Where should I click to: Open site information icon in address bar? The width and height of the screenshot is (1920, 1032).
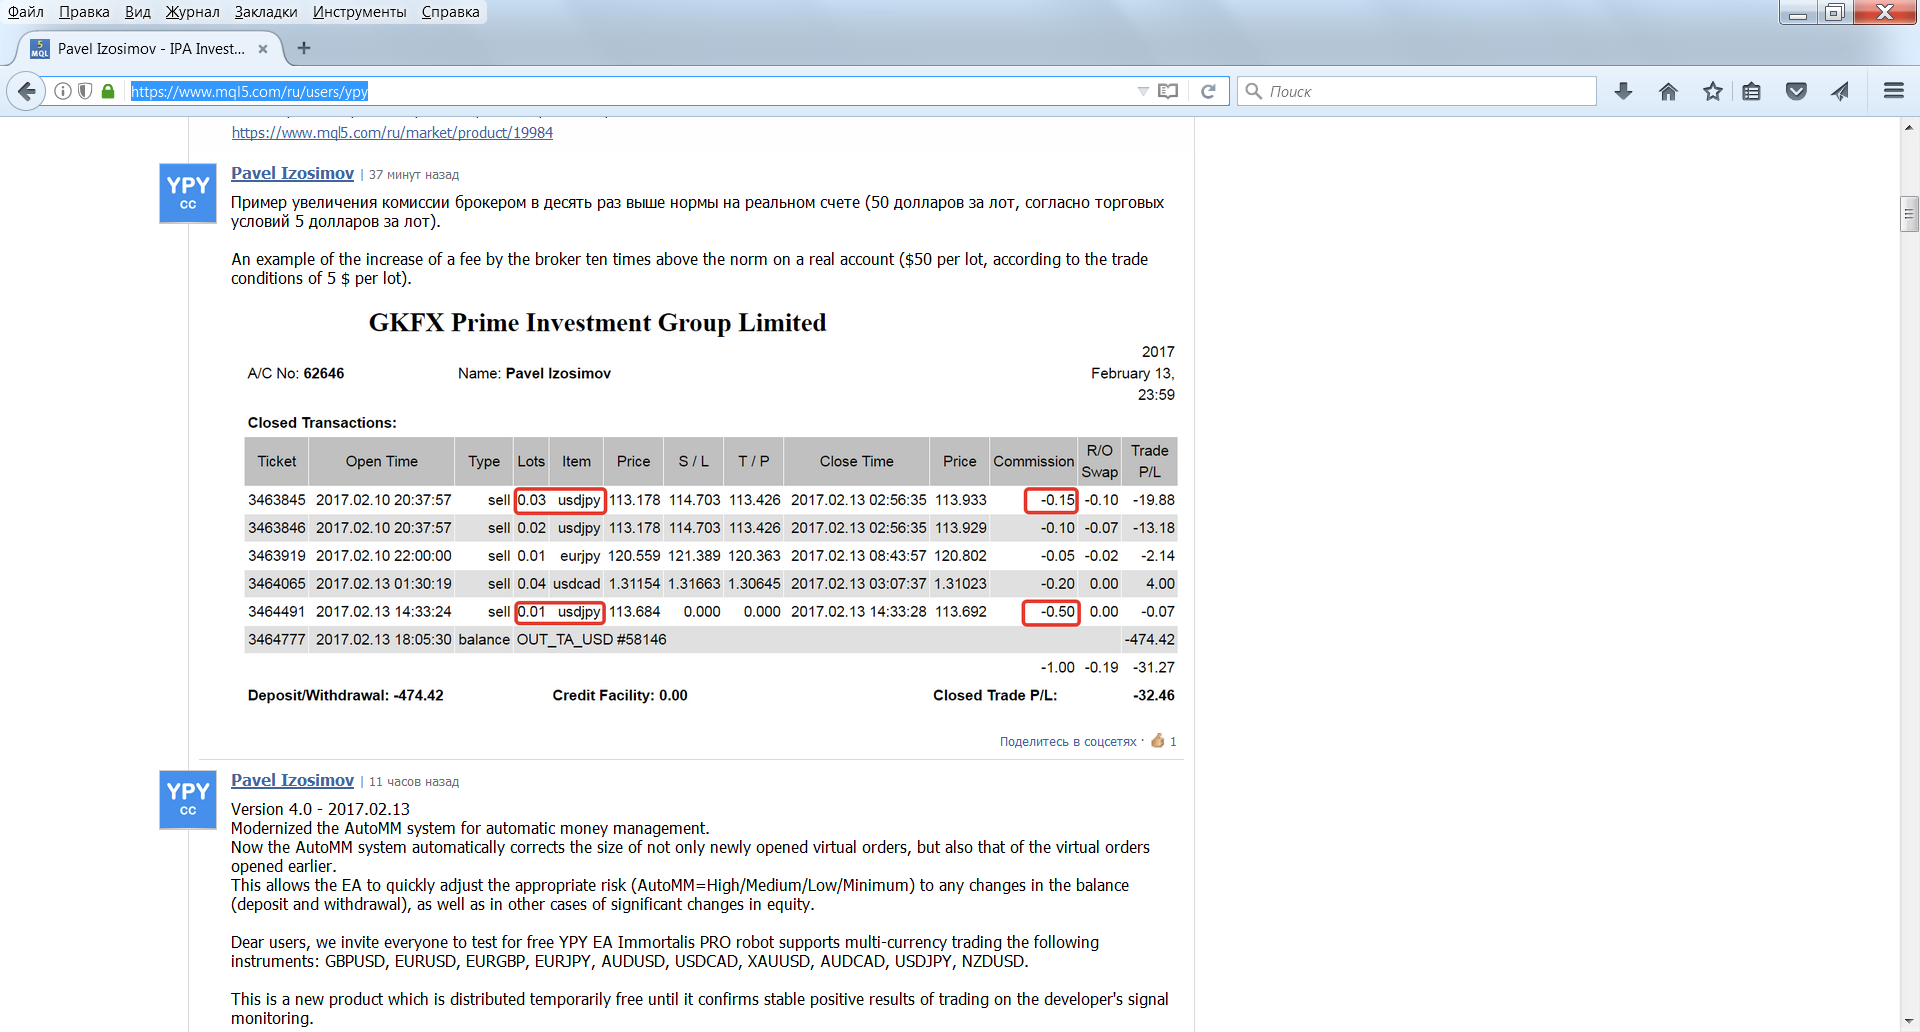point(63,91)
